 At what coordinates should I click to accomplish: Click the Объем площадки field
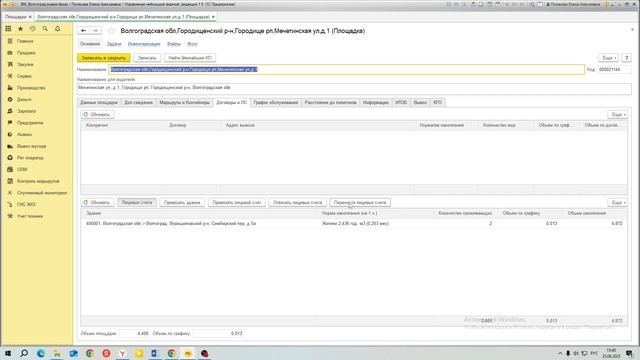click(x=135, y=333)
